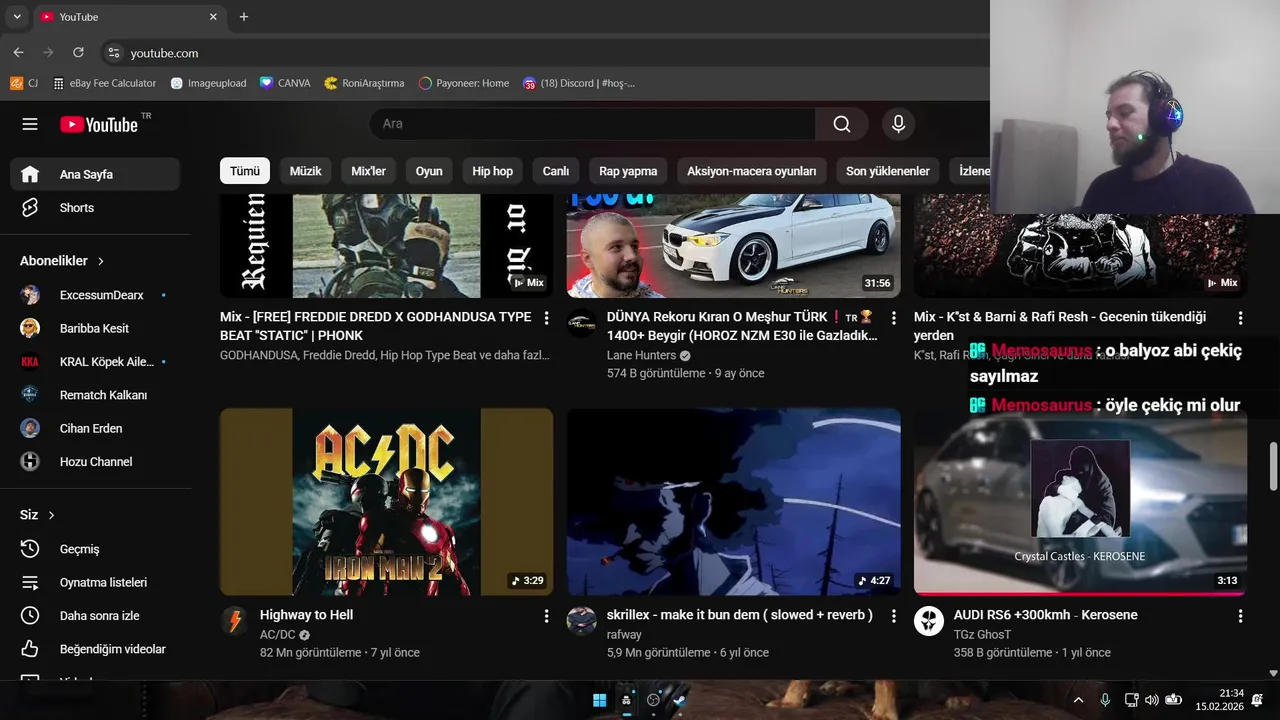Select the Oyun filter chip
Screen dimensions: 1280x720
(x=429, y=171)
